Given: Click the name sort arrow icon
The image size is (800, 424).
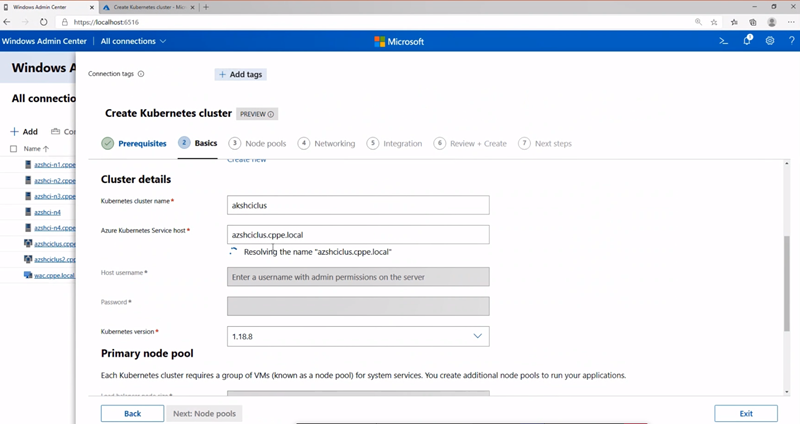Looking at the screenshot, I should tap(46, 148).
